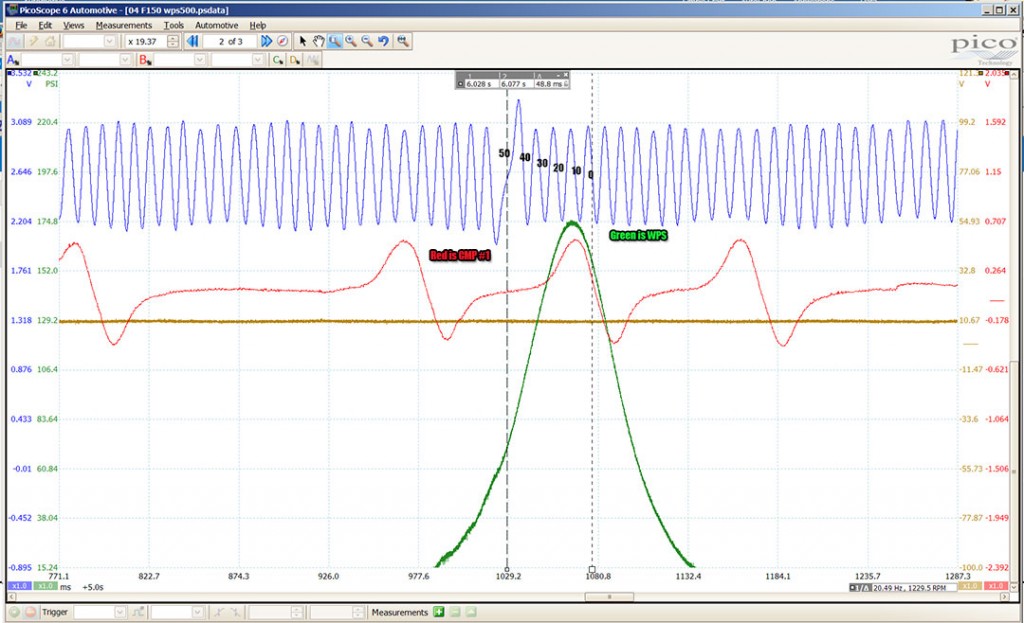Open Channel A range dropdown
Viewport: 1024px width, 623px height.
pos(67,60)
